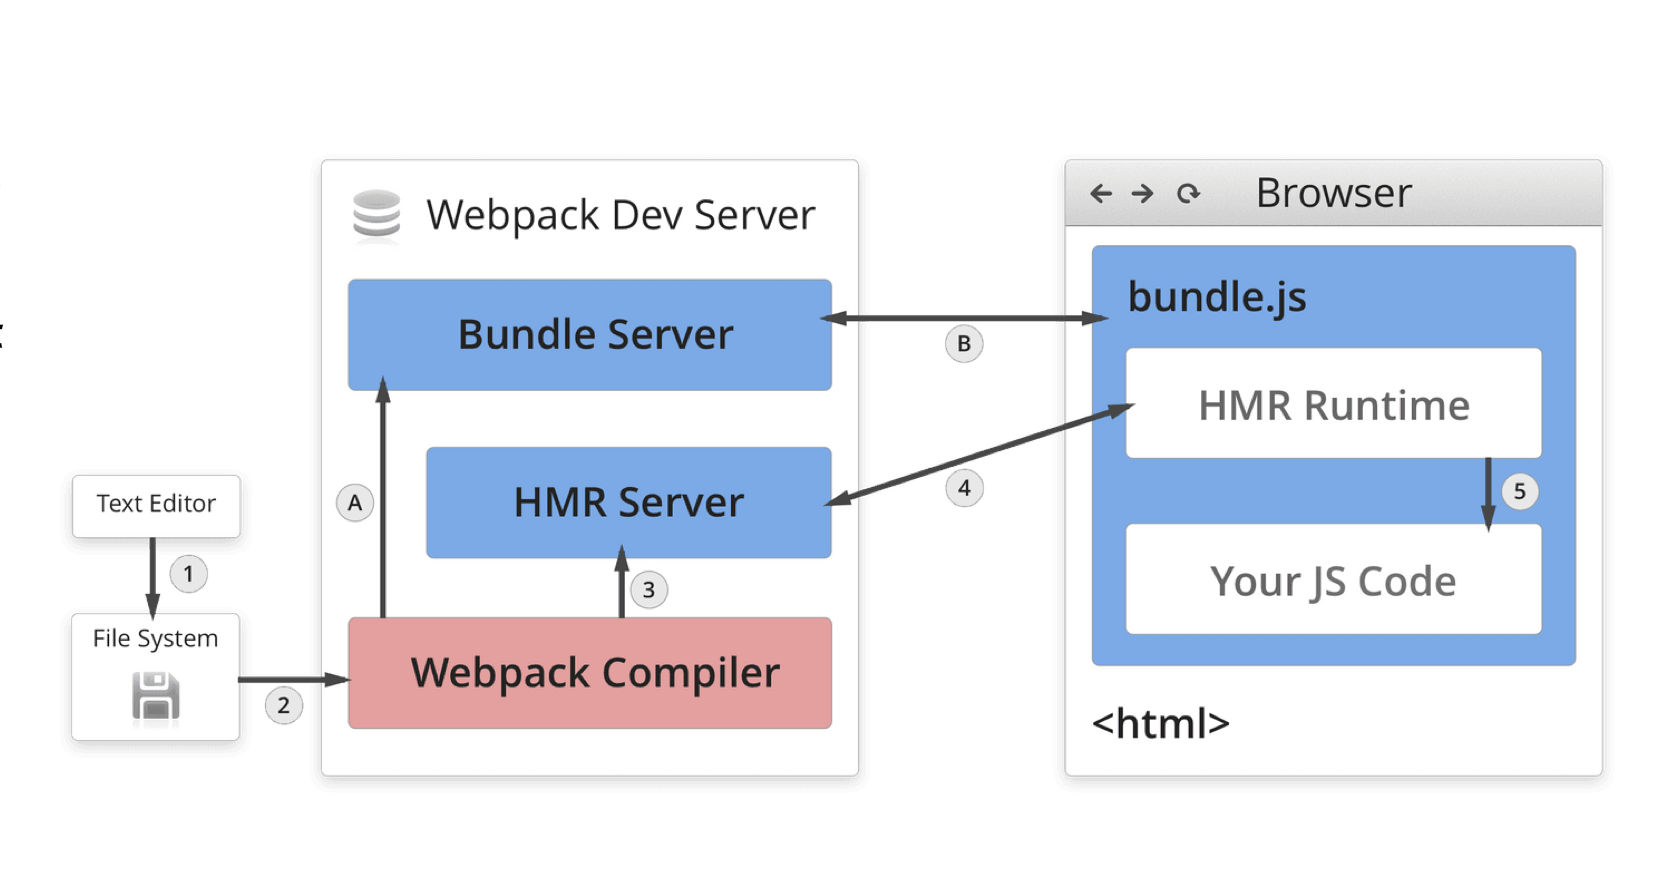Select the Webpack Compiler box
The image size is (1674, 882).
click(x=590, y=673)
